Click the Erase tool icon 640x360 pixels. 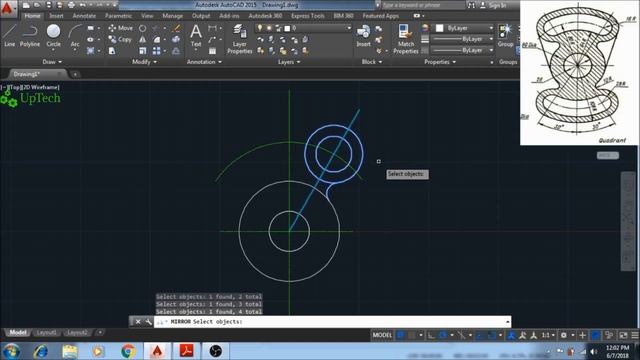tap(176, 28)
